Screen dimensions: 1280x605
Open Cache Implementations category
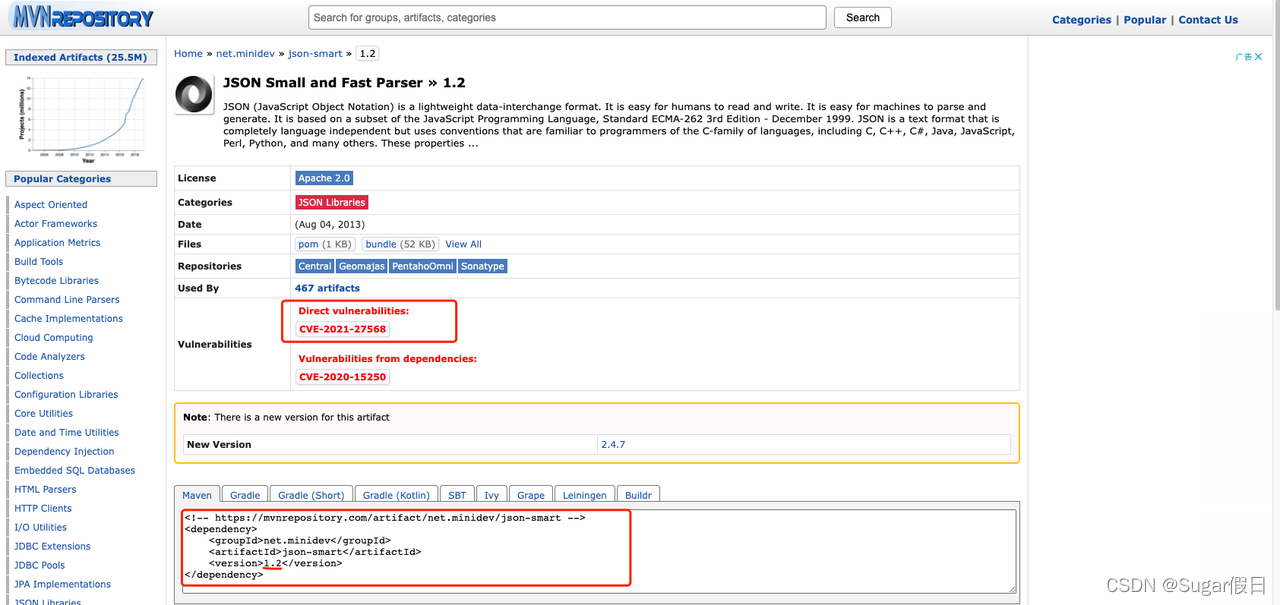click(x=68, y=319)
